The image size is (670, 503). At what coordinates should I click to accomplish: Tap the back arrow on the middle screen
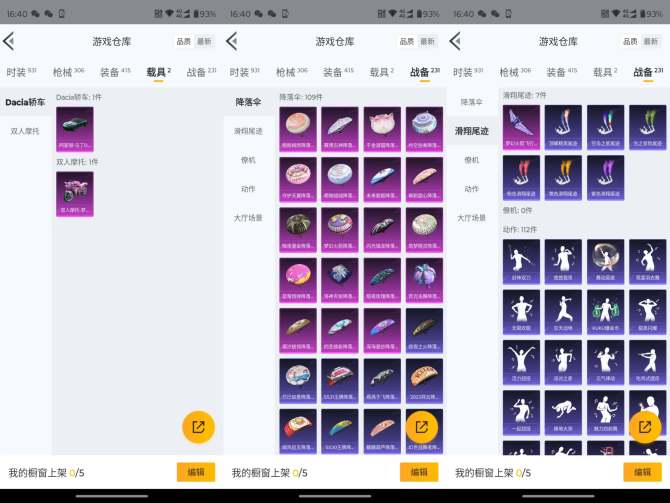232,41
